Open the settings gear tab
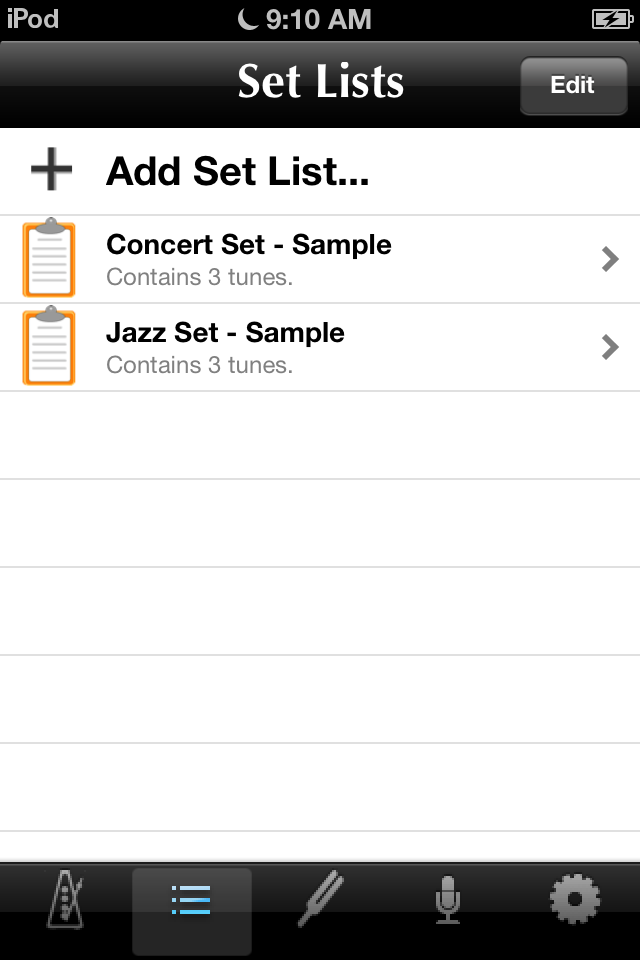 click(x=574, y=899)
